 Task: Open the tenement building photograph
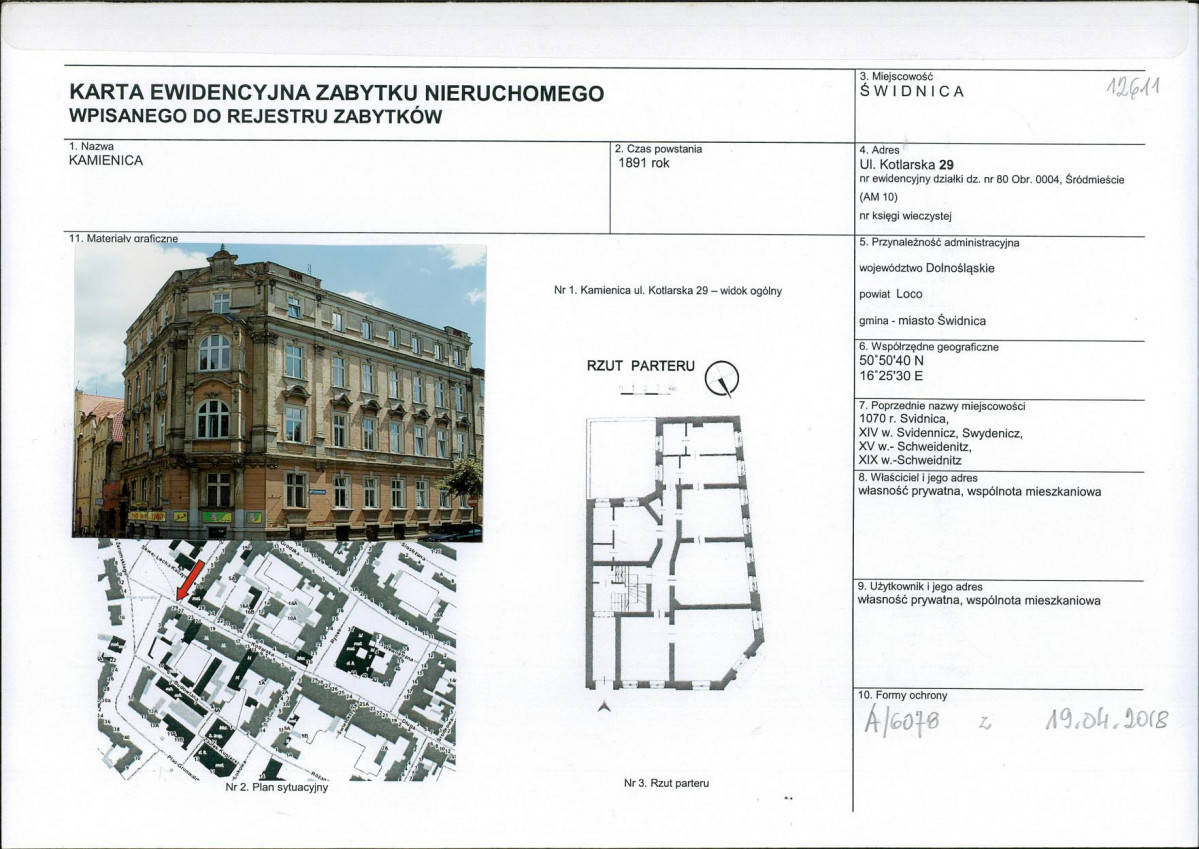coord(278,392)
